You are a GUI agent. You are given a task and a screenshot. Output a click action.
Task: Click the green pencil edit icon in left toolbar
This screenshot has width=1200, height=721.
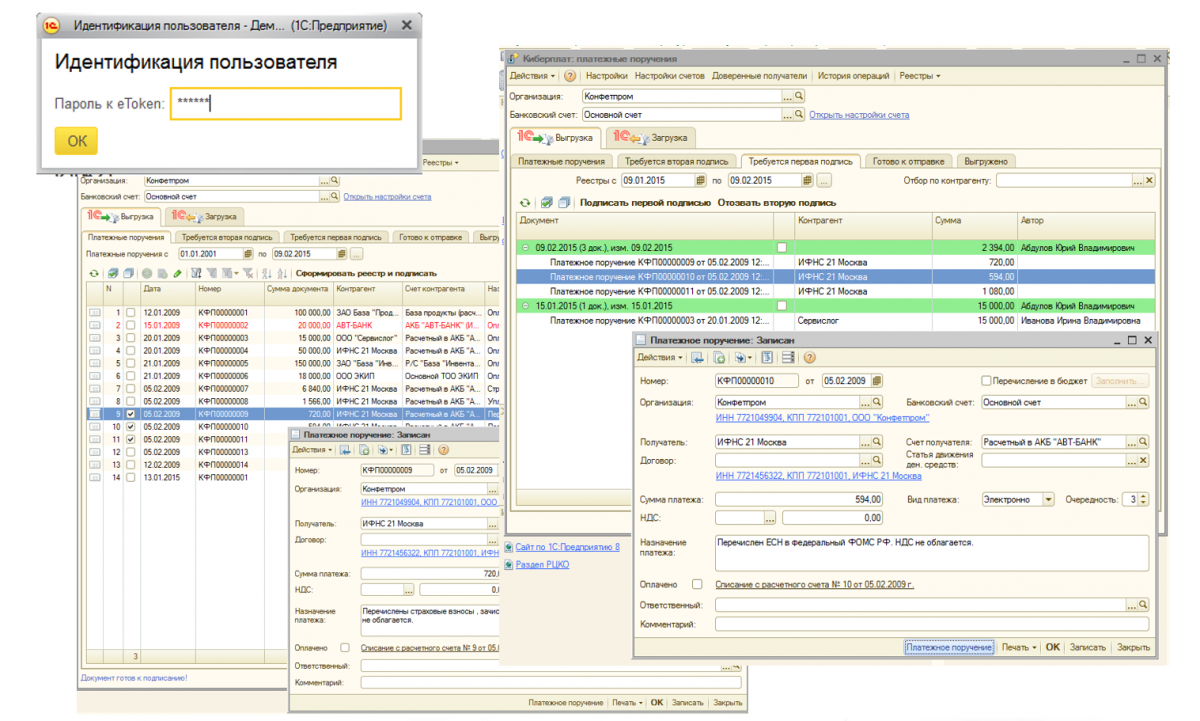click(177, 273)
